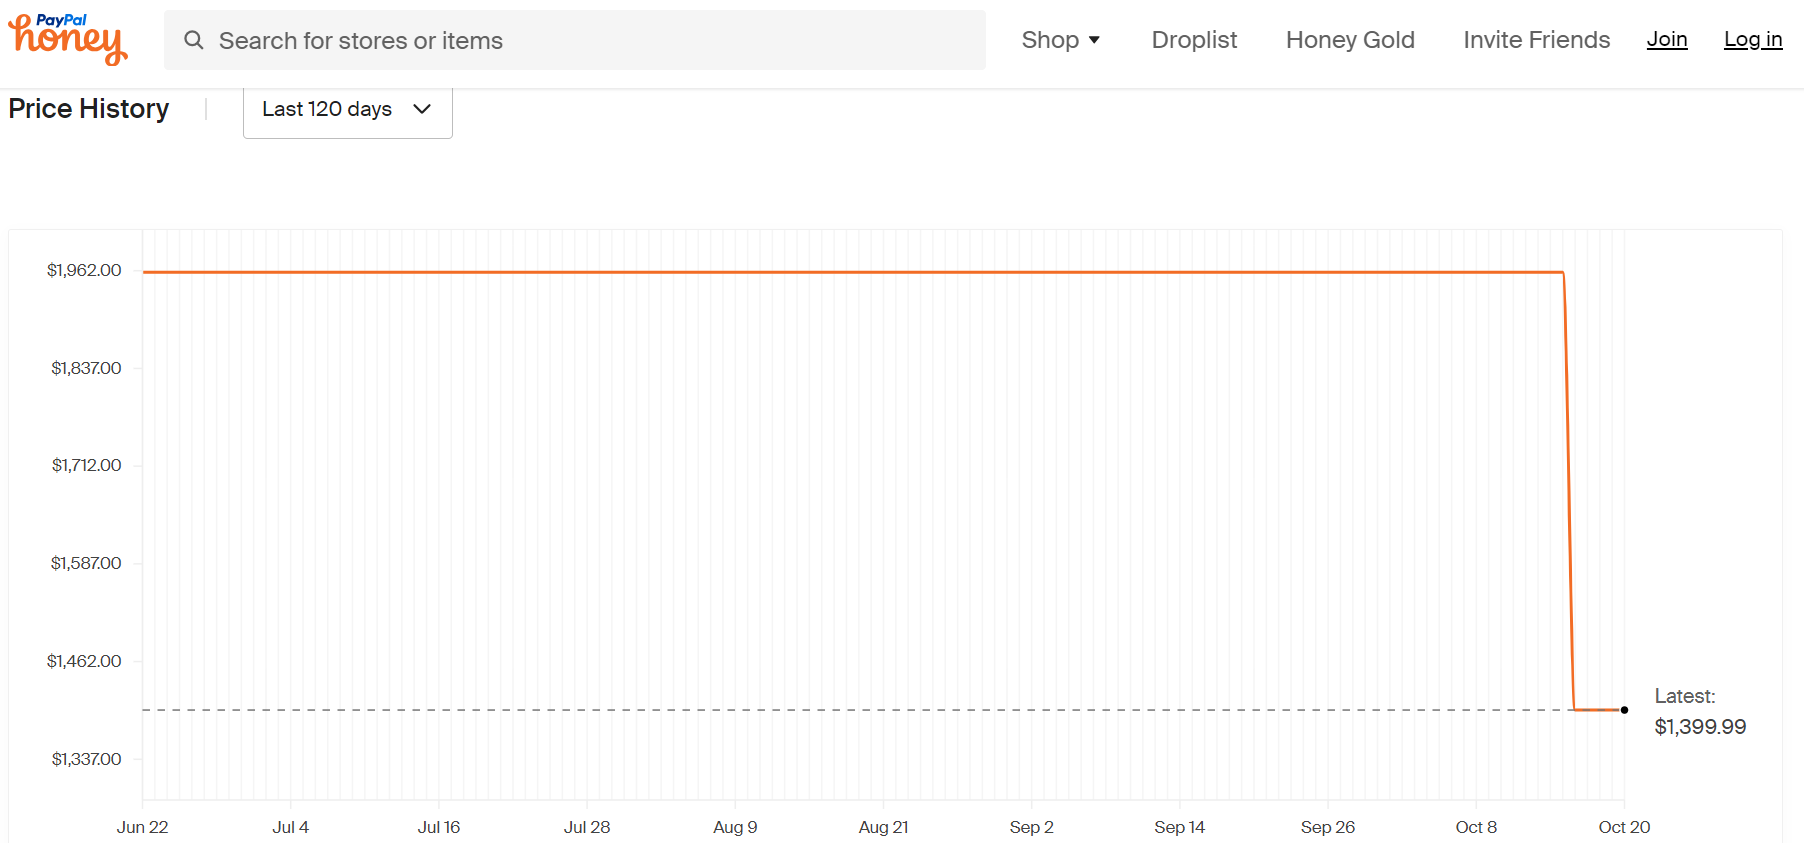This screenshot has height=843, width=1804.
Task: Open the Droplist page
Action: pos(1194,40)
